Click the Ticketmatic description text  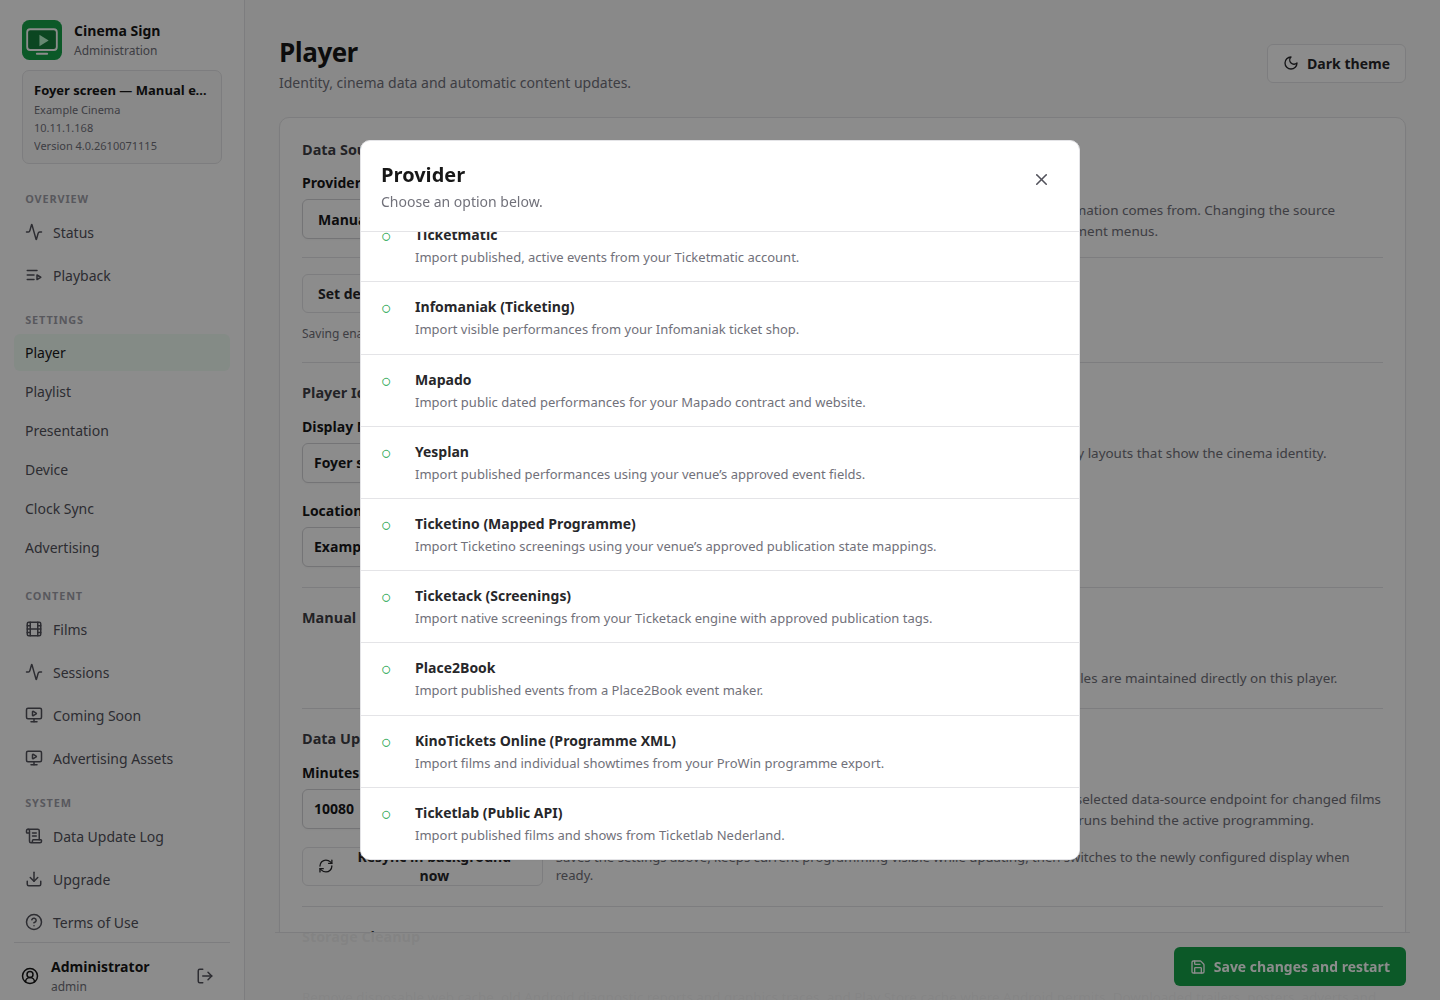click(607, 257)
